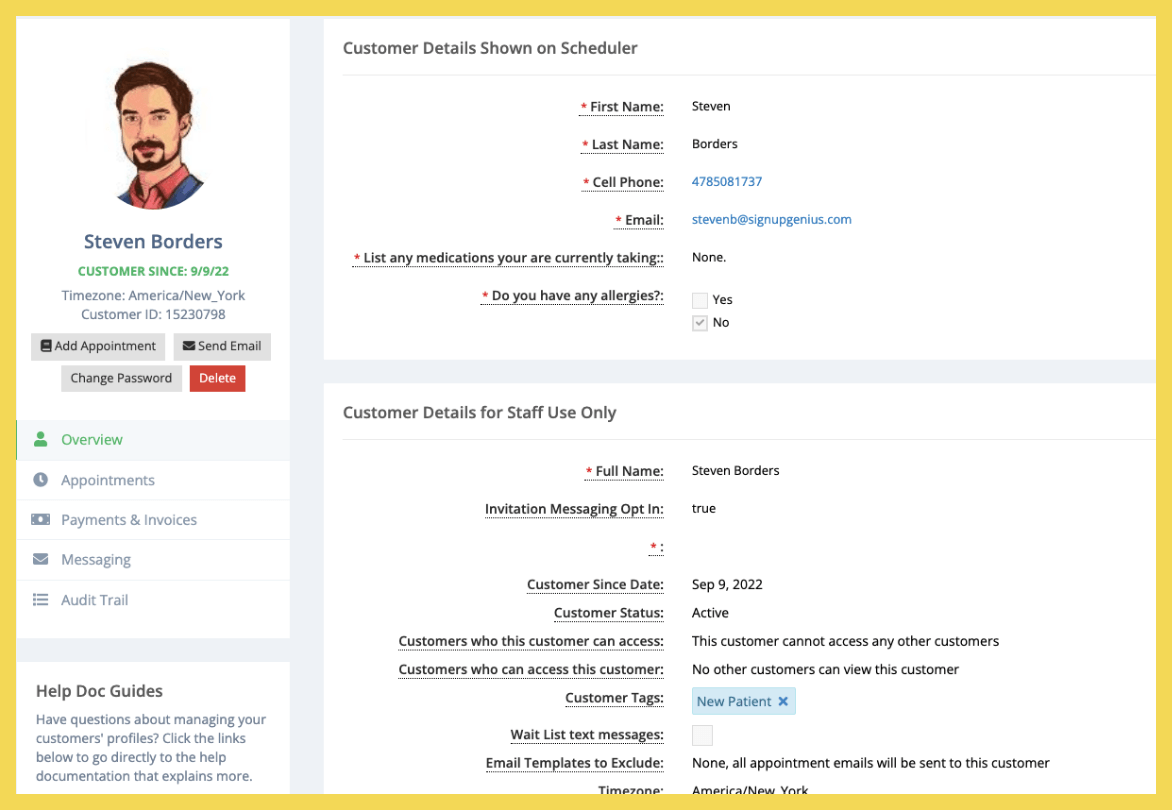Click the Last Name value Borders

point(715,143)
